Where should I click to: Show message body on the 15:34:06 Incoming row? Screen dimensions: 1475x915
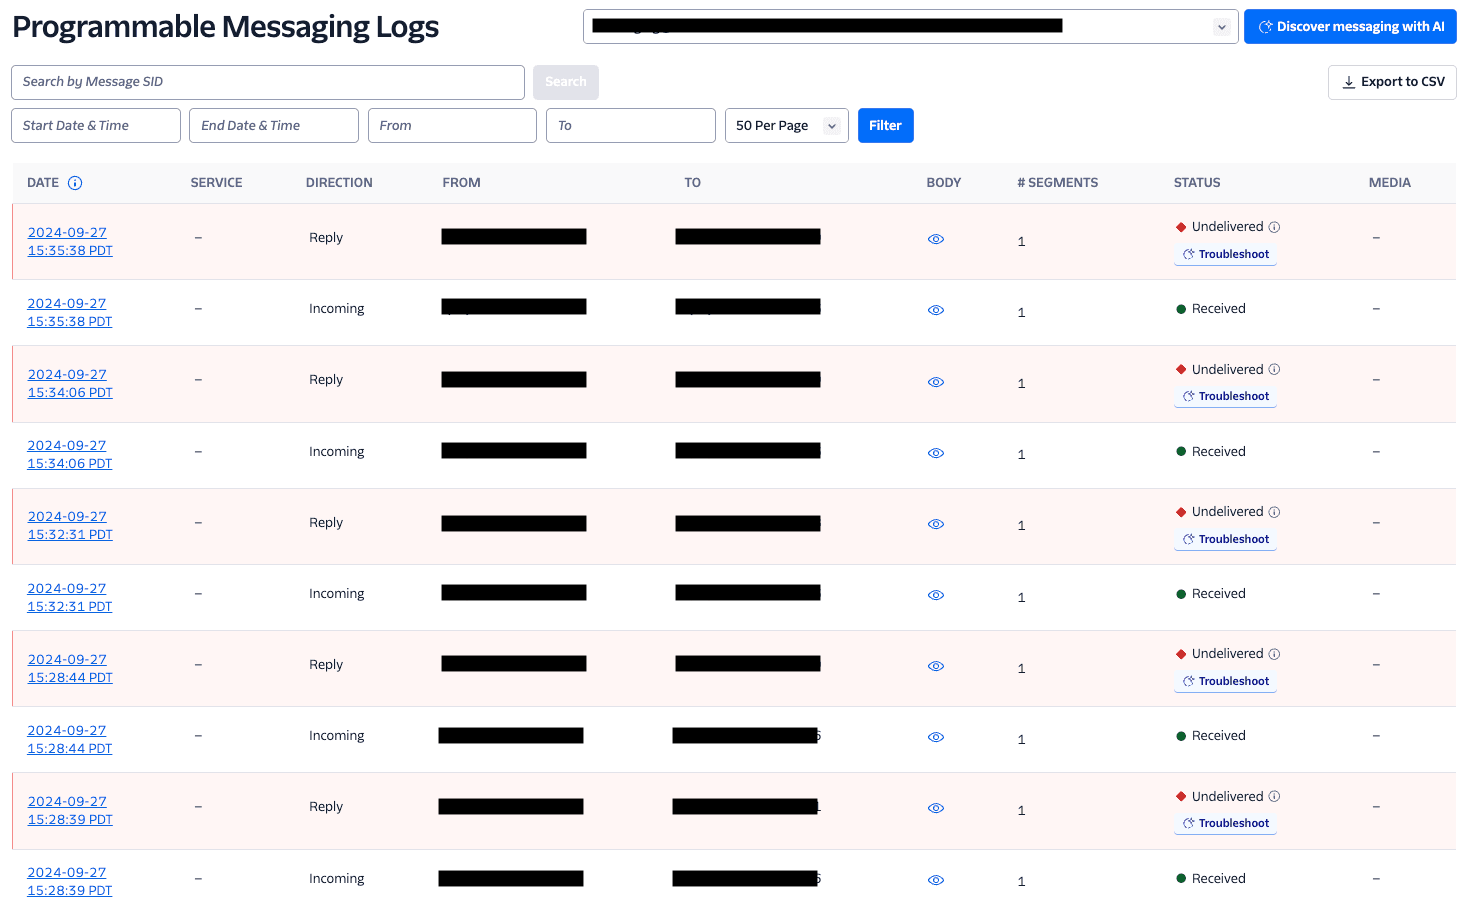click(935, 453)
